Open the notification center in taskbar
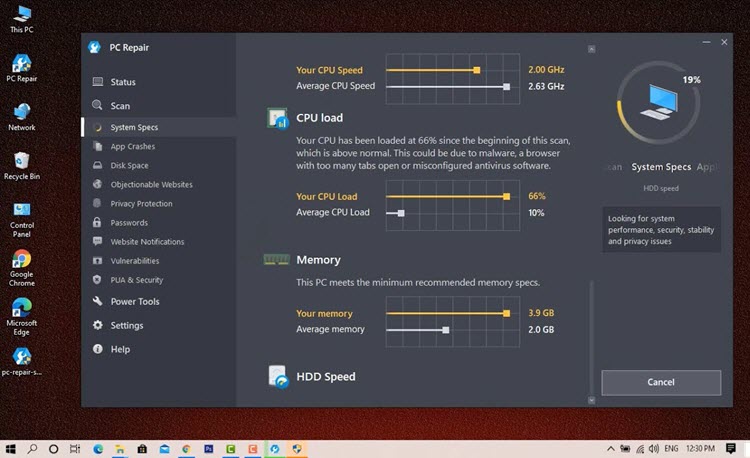This screenshot has height=458, width=750. click(x=730, y=448)
